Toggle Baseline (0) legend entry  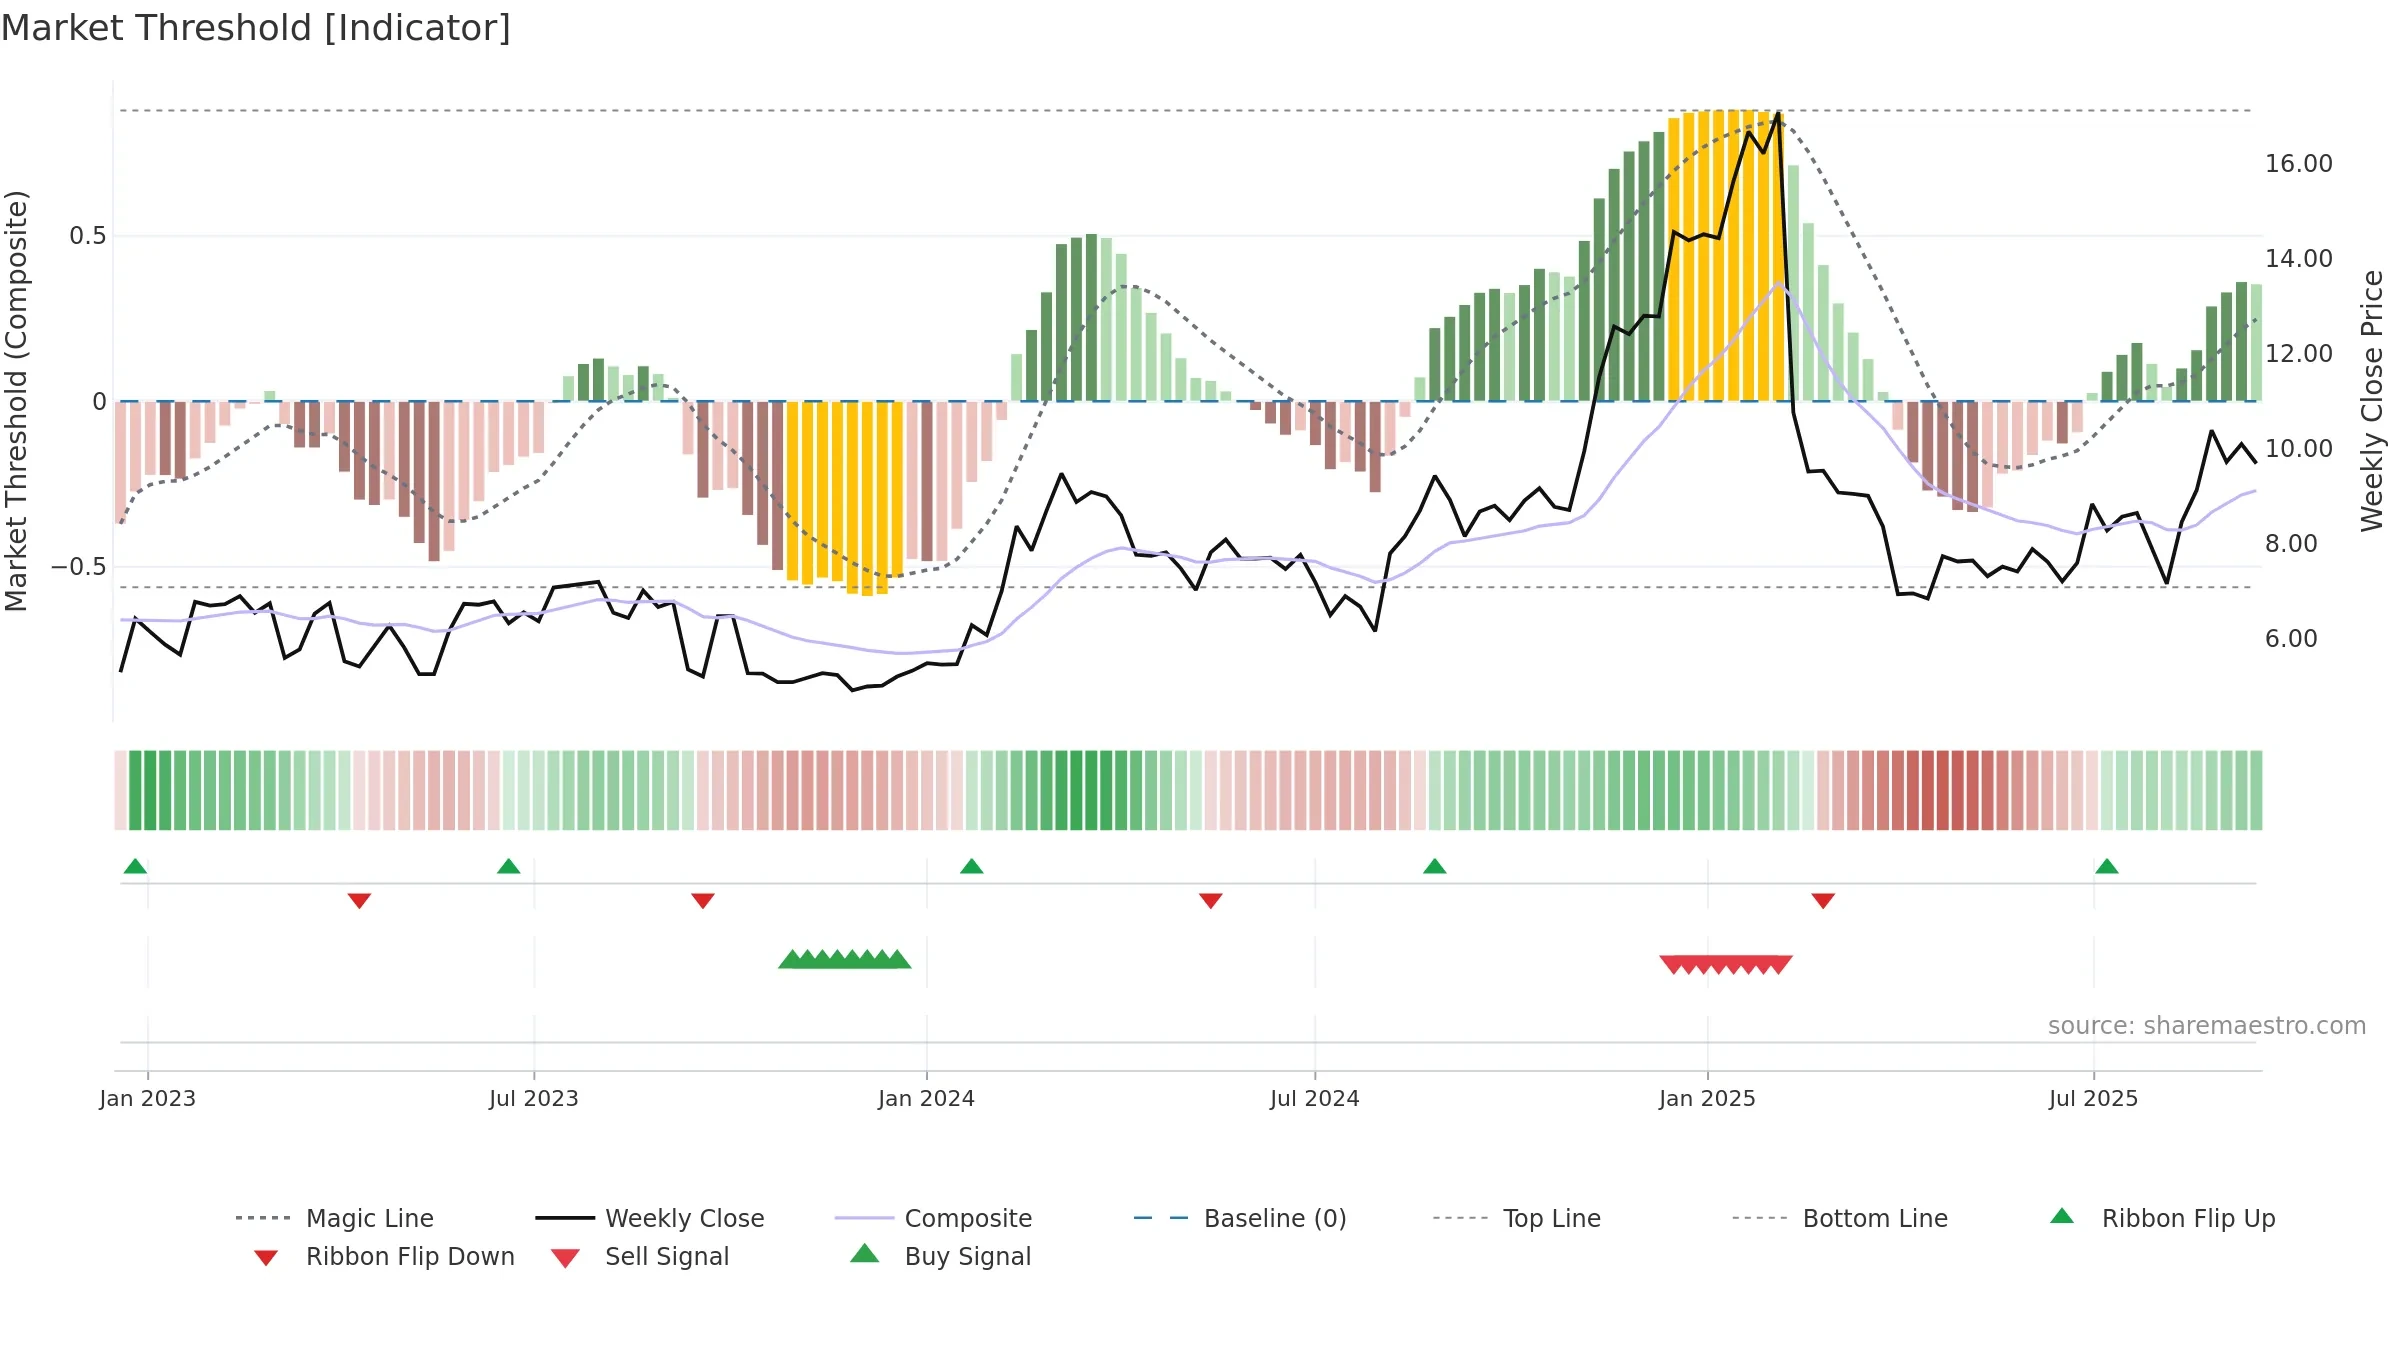[1240, 1218]
